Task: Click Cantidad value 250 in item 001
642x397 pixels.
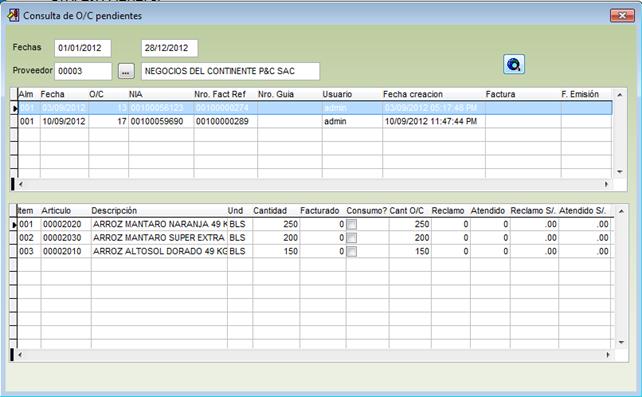Action: click(276, 224)
